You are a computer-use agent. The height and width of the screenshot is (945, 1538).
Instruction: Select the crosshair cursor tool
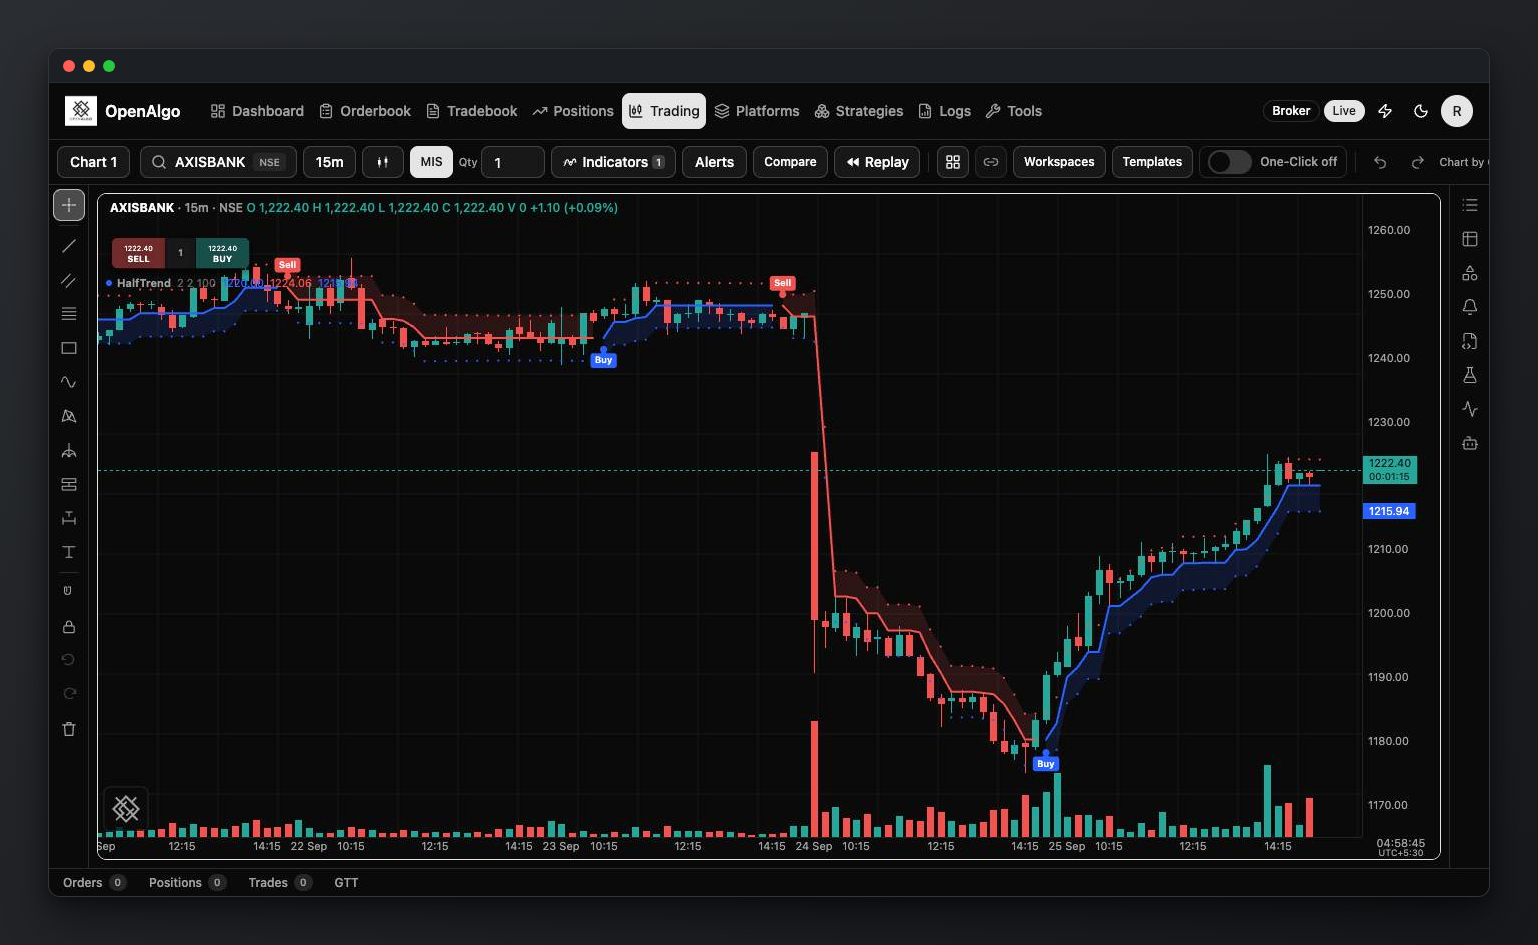click(x=69, y=205)
